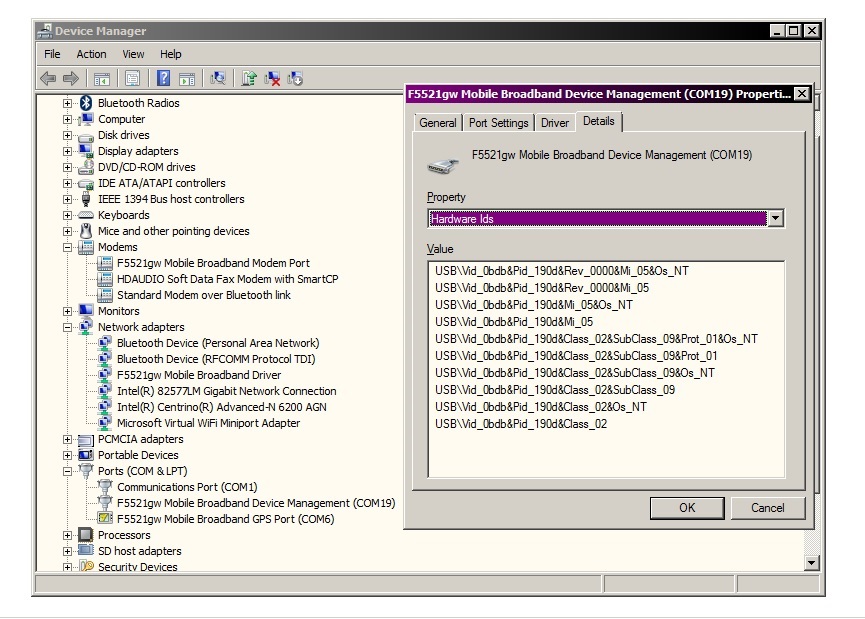
Task: Click the device tree scroll down arrow
Action: (812, 563)
